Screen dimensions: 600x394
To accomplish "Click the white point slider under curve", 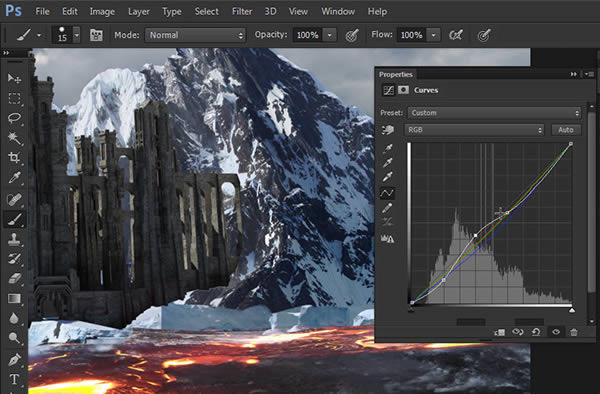I will [572, 310].
